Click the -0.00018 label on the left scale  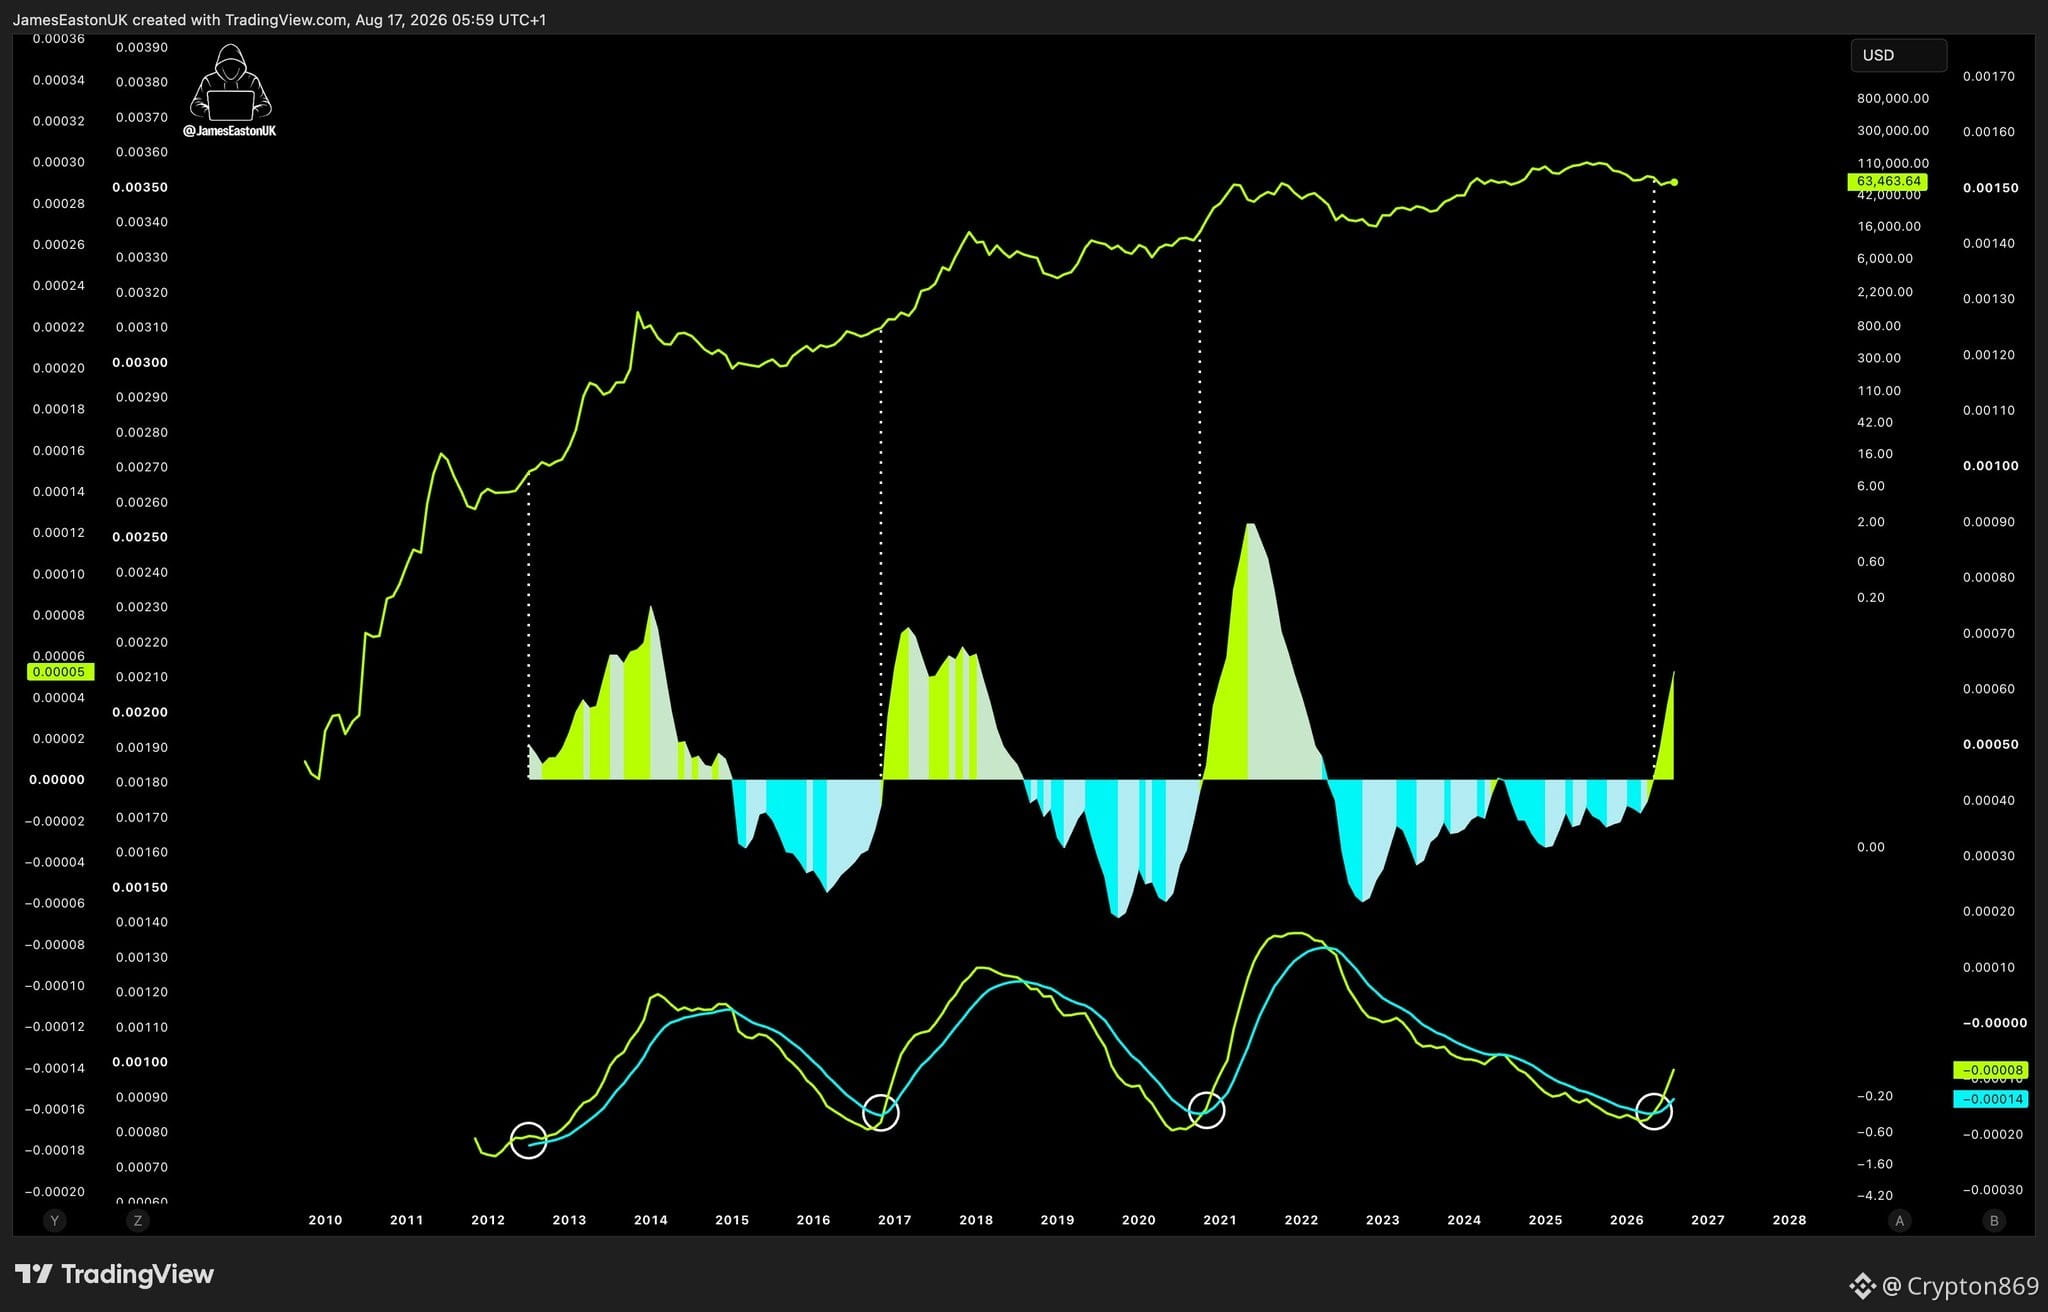click(x=55, y=1150)
